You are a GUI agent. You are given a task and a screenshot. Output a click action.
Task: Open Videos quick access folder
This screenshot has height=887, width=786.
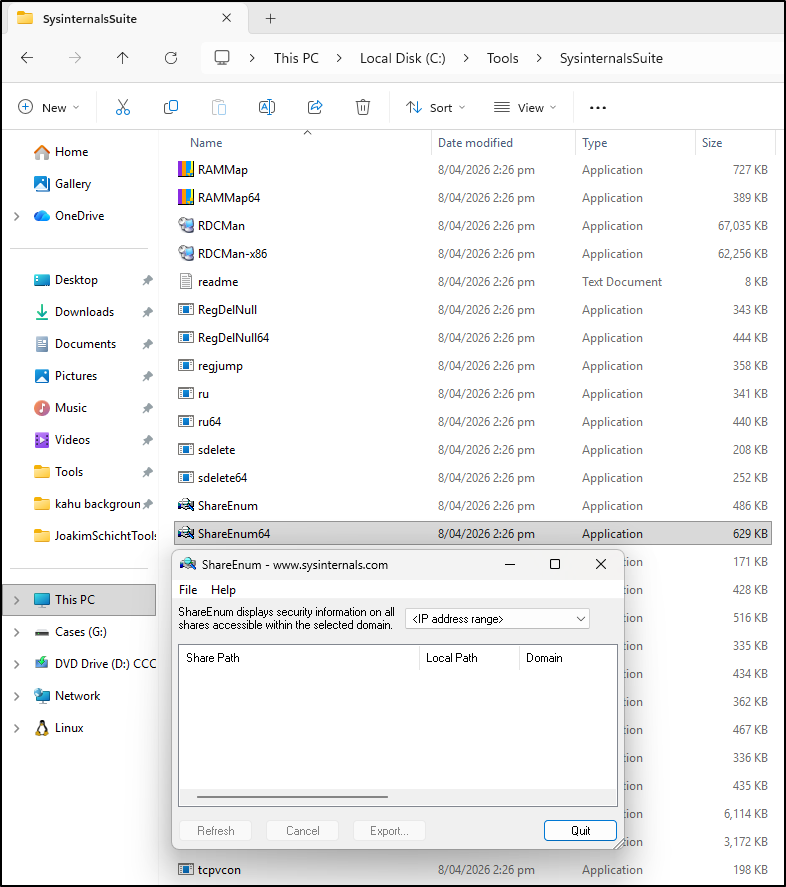(x=72, y=440)
